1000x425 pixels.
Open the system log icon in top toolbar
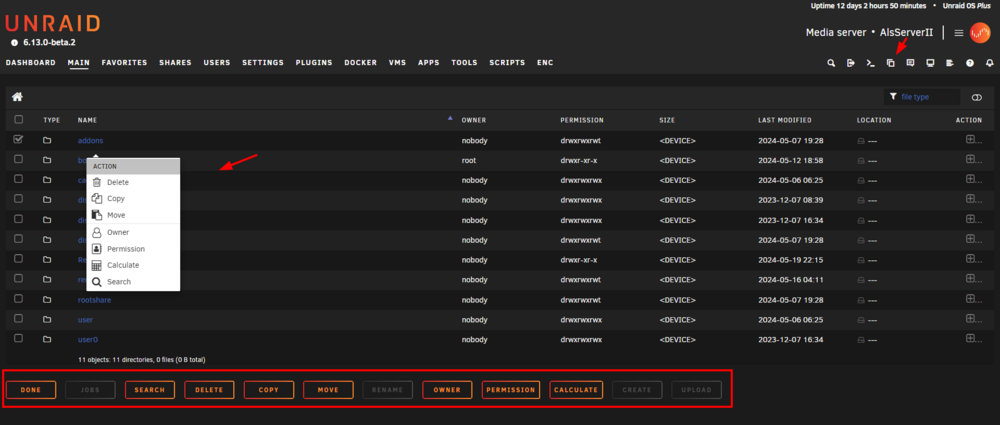pos(950,63)
